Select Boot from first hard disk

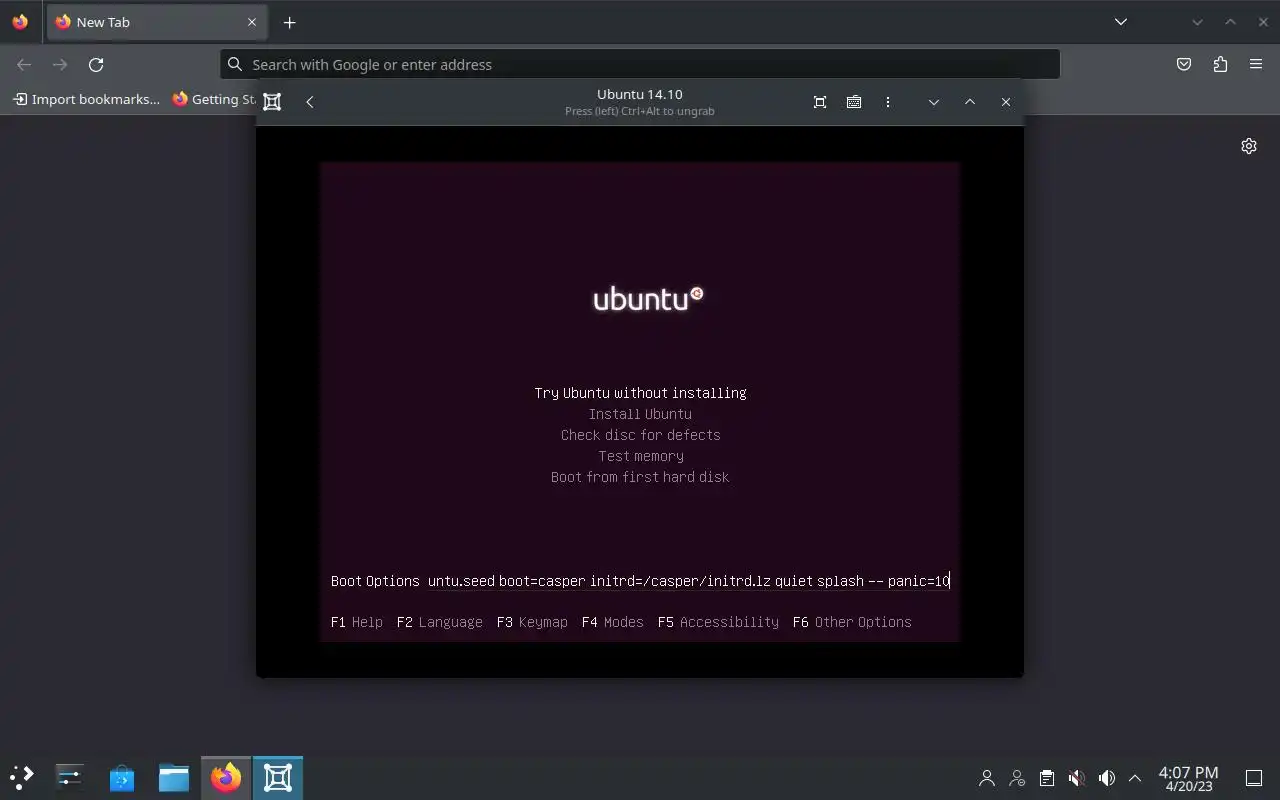(640, 477)
